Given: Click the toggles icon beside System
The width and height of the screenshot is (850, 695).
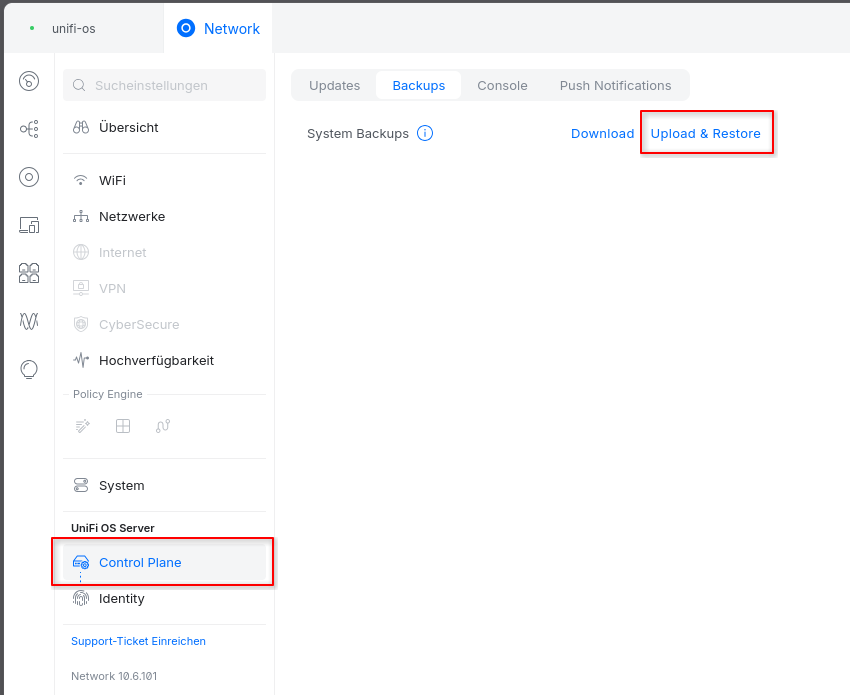Looking at the screenshot, I should pyautogui.click(x=81, y=485).
